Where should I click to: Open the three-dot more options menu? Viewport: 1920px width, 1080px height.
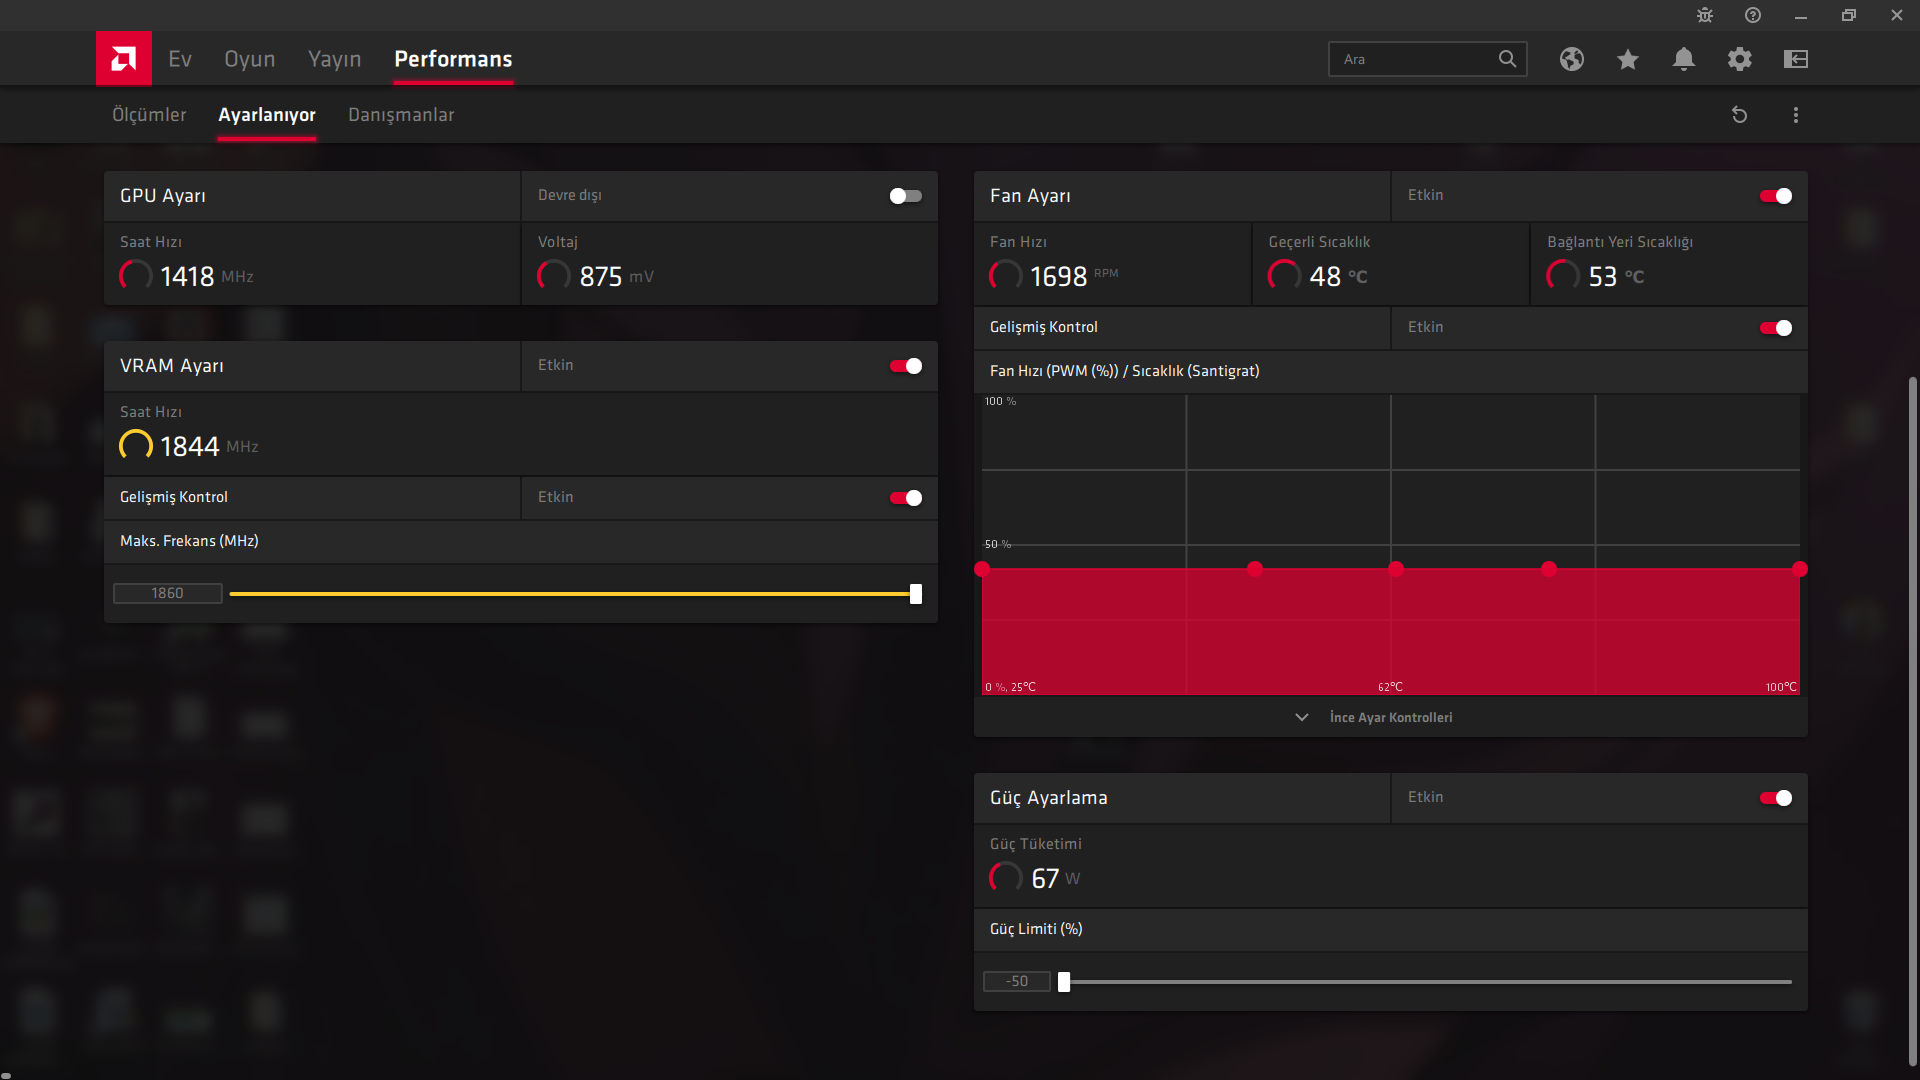point(1796,115)
